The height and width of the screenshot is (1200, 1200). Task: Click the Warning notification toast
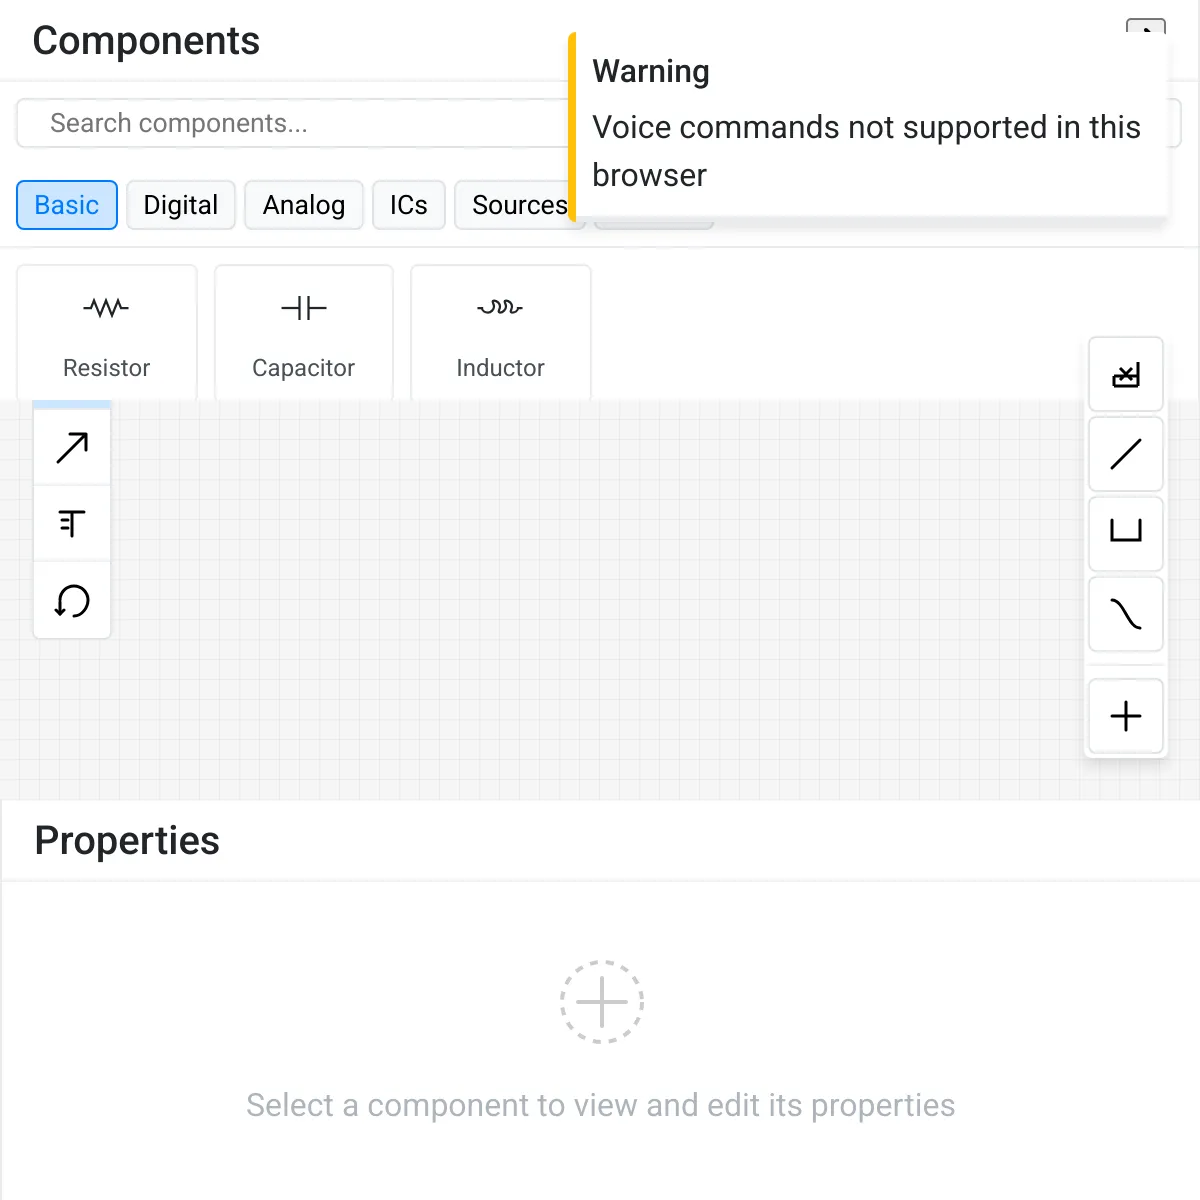(x=868, y=124)
